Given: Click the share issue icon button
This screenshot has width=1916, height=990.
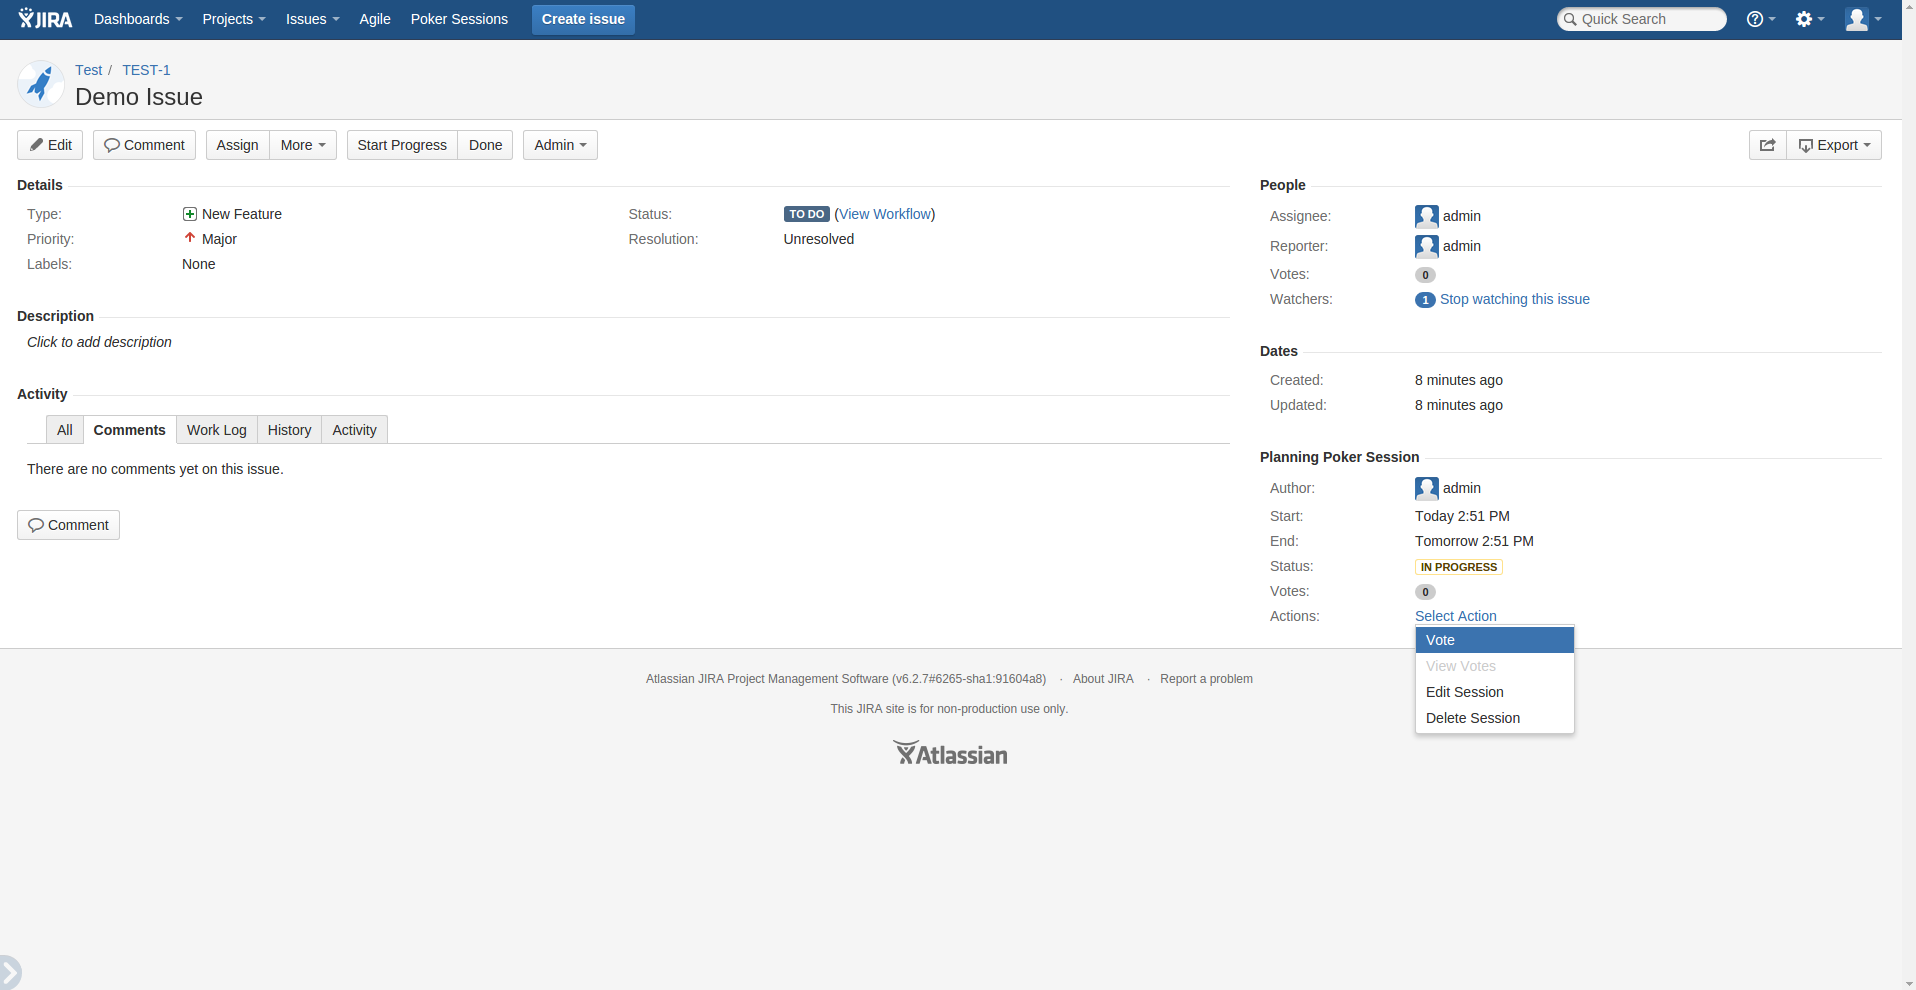Looking at the screenshot, I should click(x=1767, y=145).
